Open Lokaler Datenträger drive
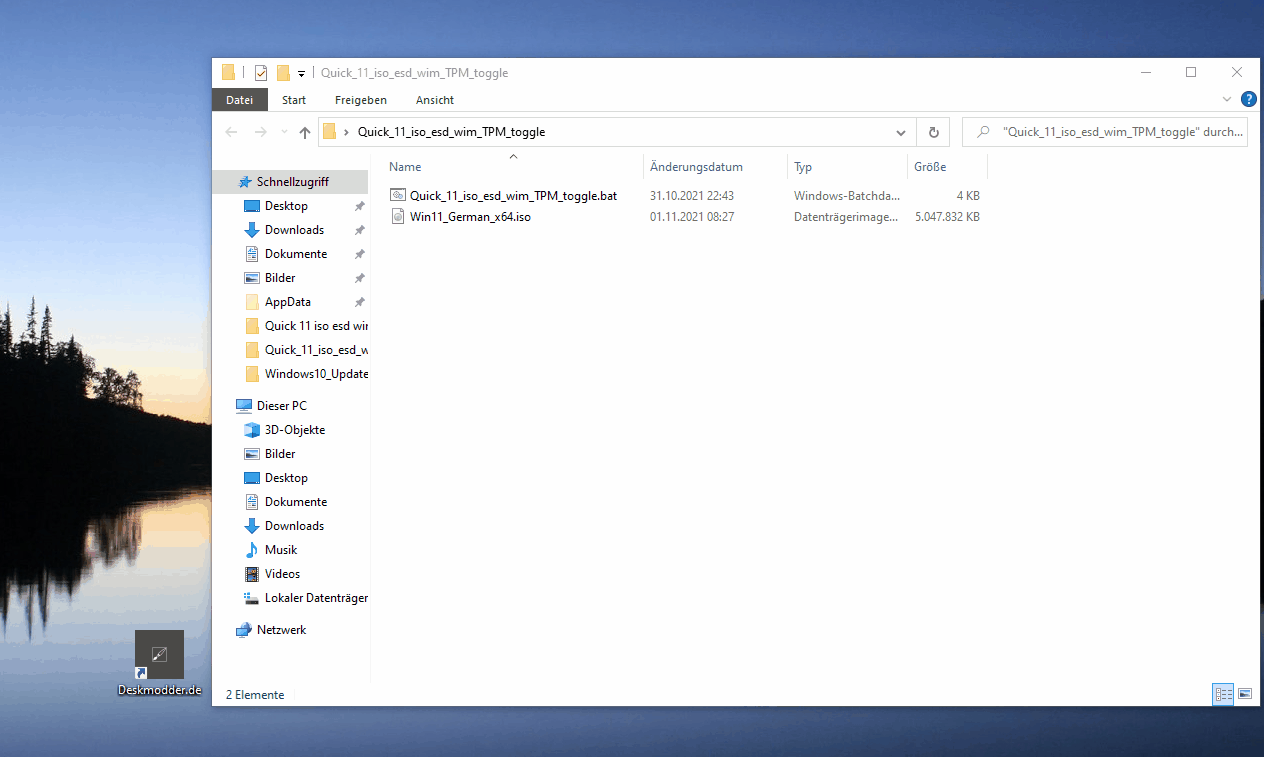1264x757 pixels. coord(316,598)
